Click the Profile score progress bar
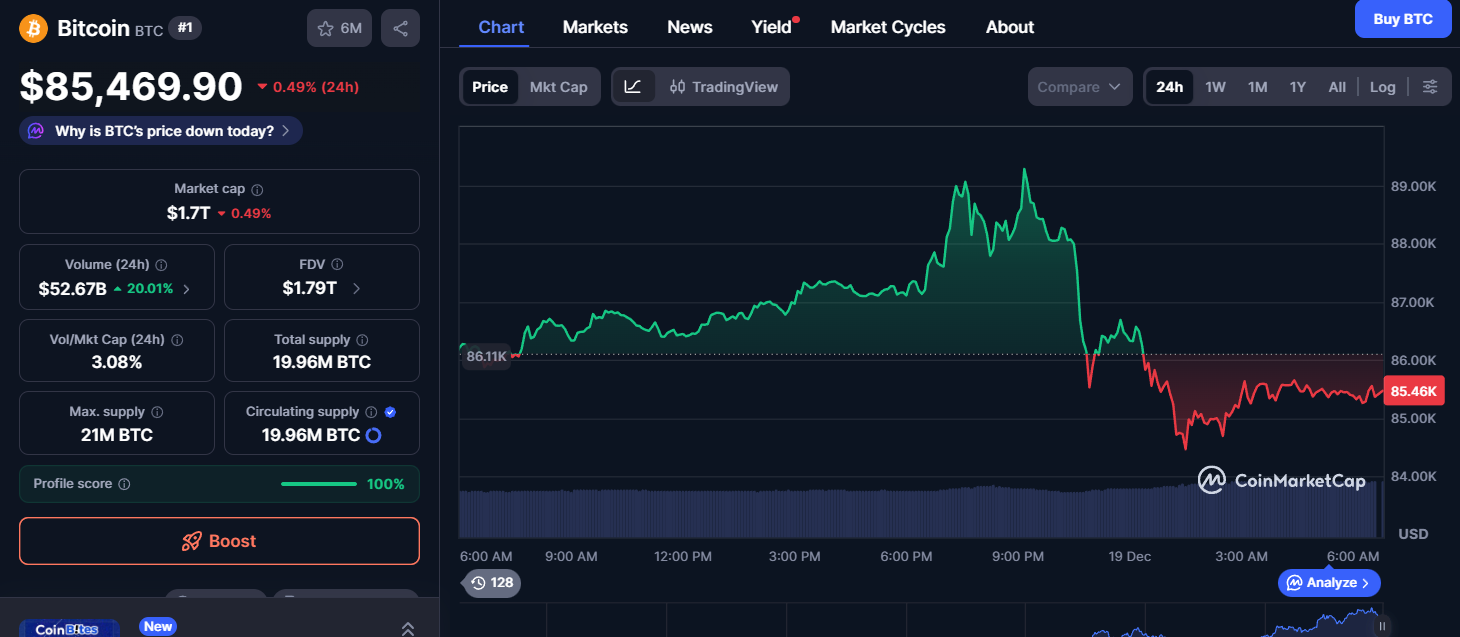The width and height of the screenshot is (1460, 637). coord(318,483)
